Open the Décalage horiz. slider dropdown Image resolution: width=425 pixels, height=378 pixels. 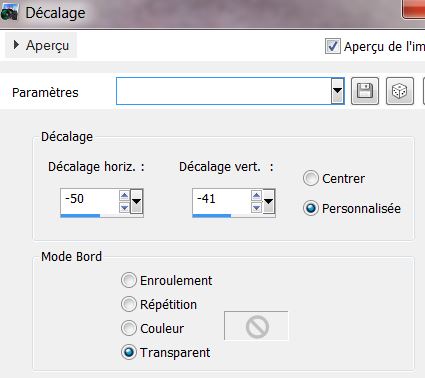136,201
